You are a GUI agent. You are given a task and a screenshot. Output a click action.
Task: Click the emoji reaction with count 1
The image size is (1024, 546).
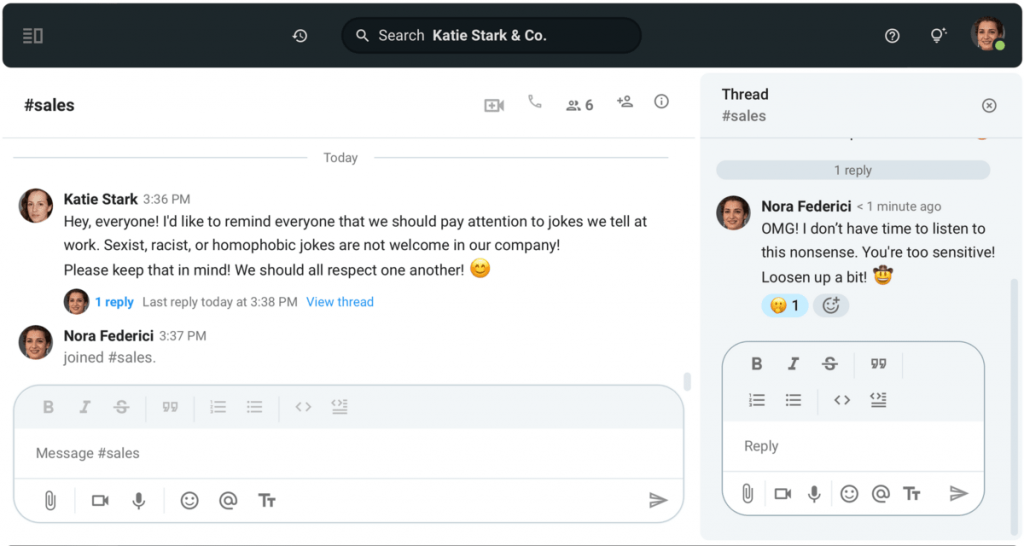point(785,306)
